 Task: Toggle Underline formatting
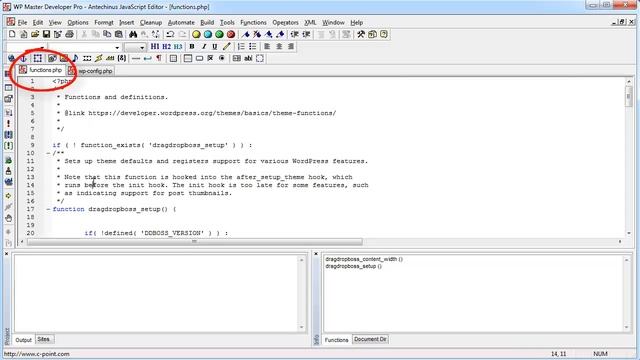click(215, 47)
